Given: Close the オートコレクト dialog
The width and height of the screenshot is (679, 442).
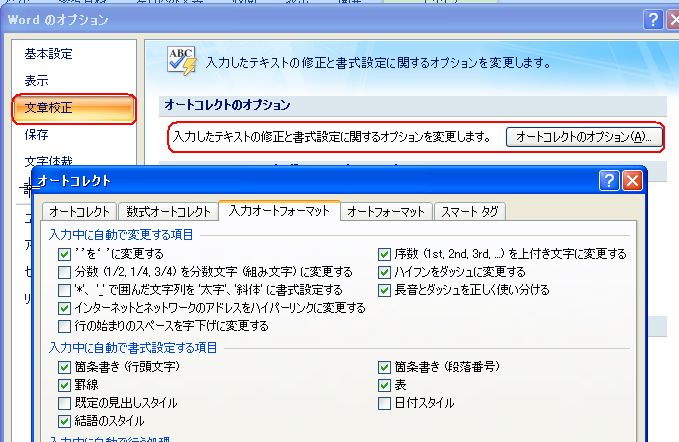Looking at the screenshot, I should click(632, 180).
